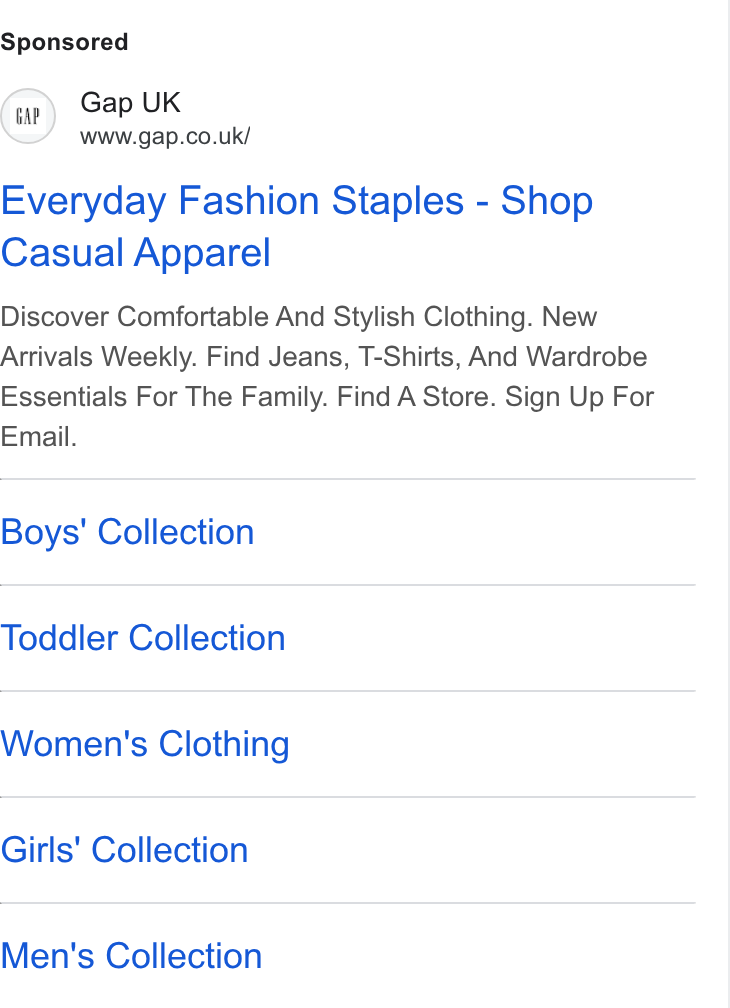Open the www.gap.co.uk URL
The image size is (730, 1008).
165,136
